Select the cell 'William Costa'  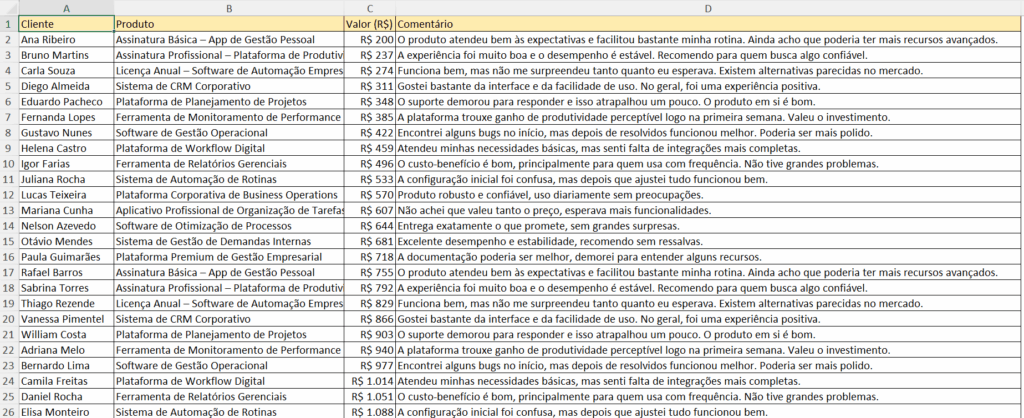coord(67,334)
